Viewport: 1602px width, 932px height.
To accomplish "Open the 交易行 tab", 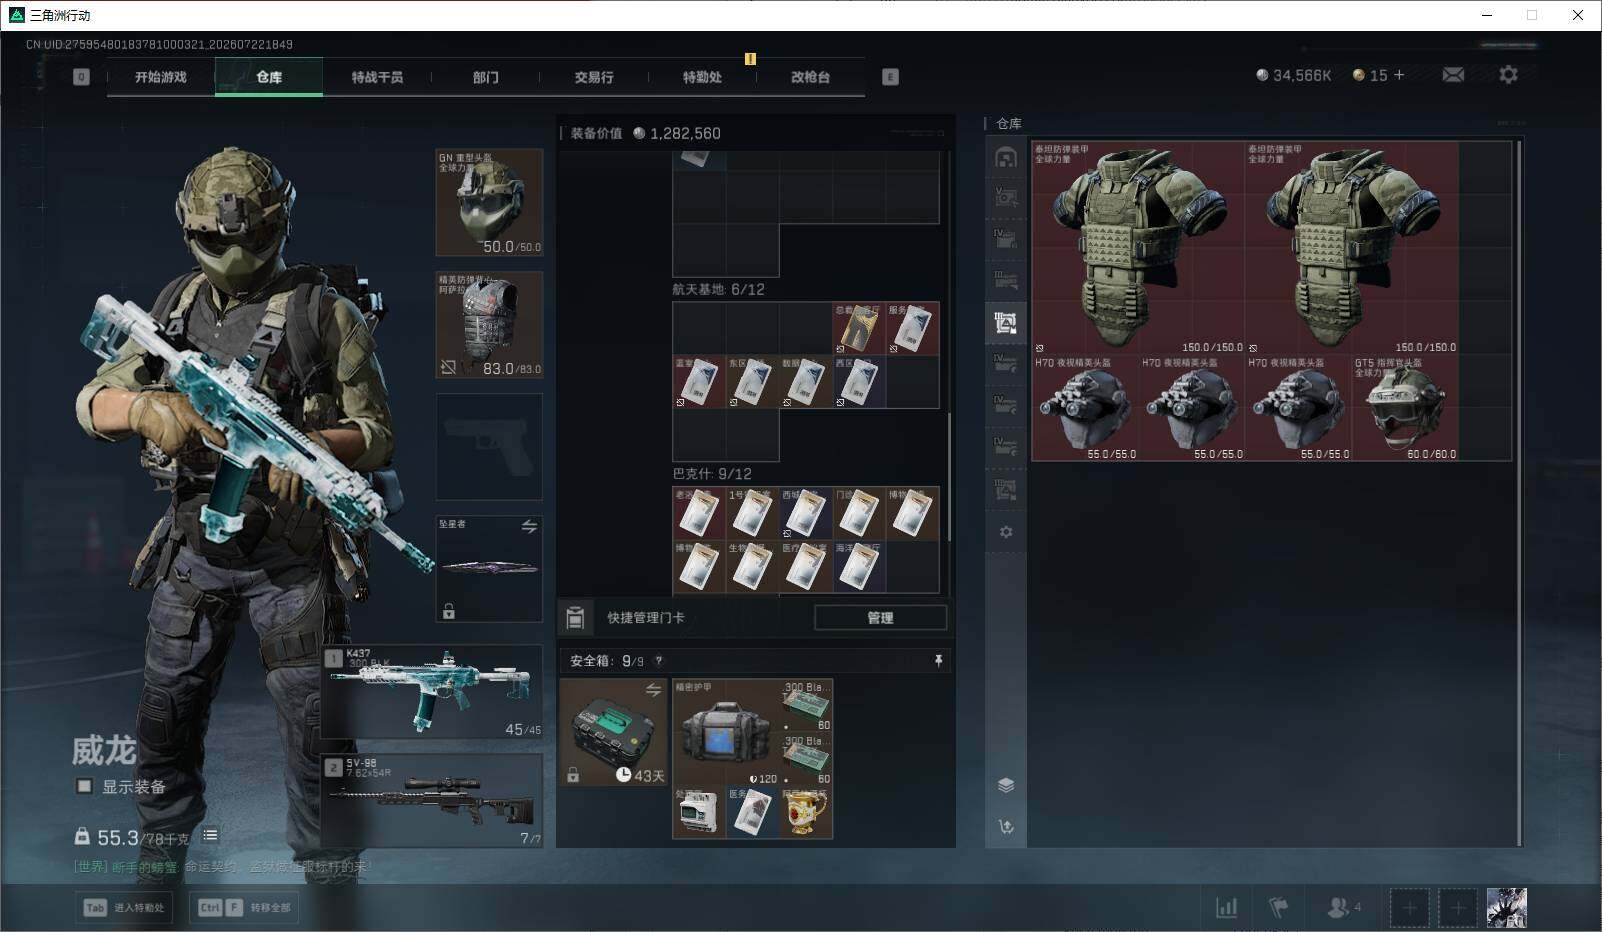I will tap(594, 77).
